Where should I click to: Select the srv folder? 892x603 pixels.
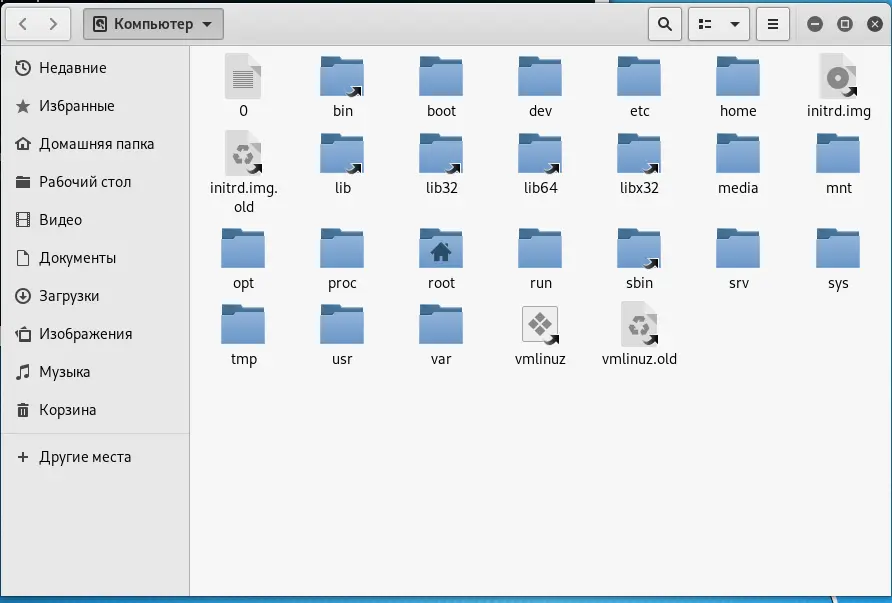click(738, 258)
